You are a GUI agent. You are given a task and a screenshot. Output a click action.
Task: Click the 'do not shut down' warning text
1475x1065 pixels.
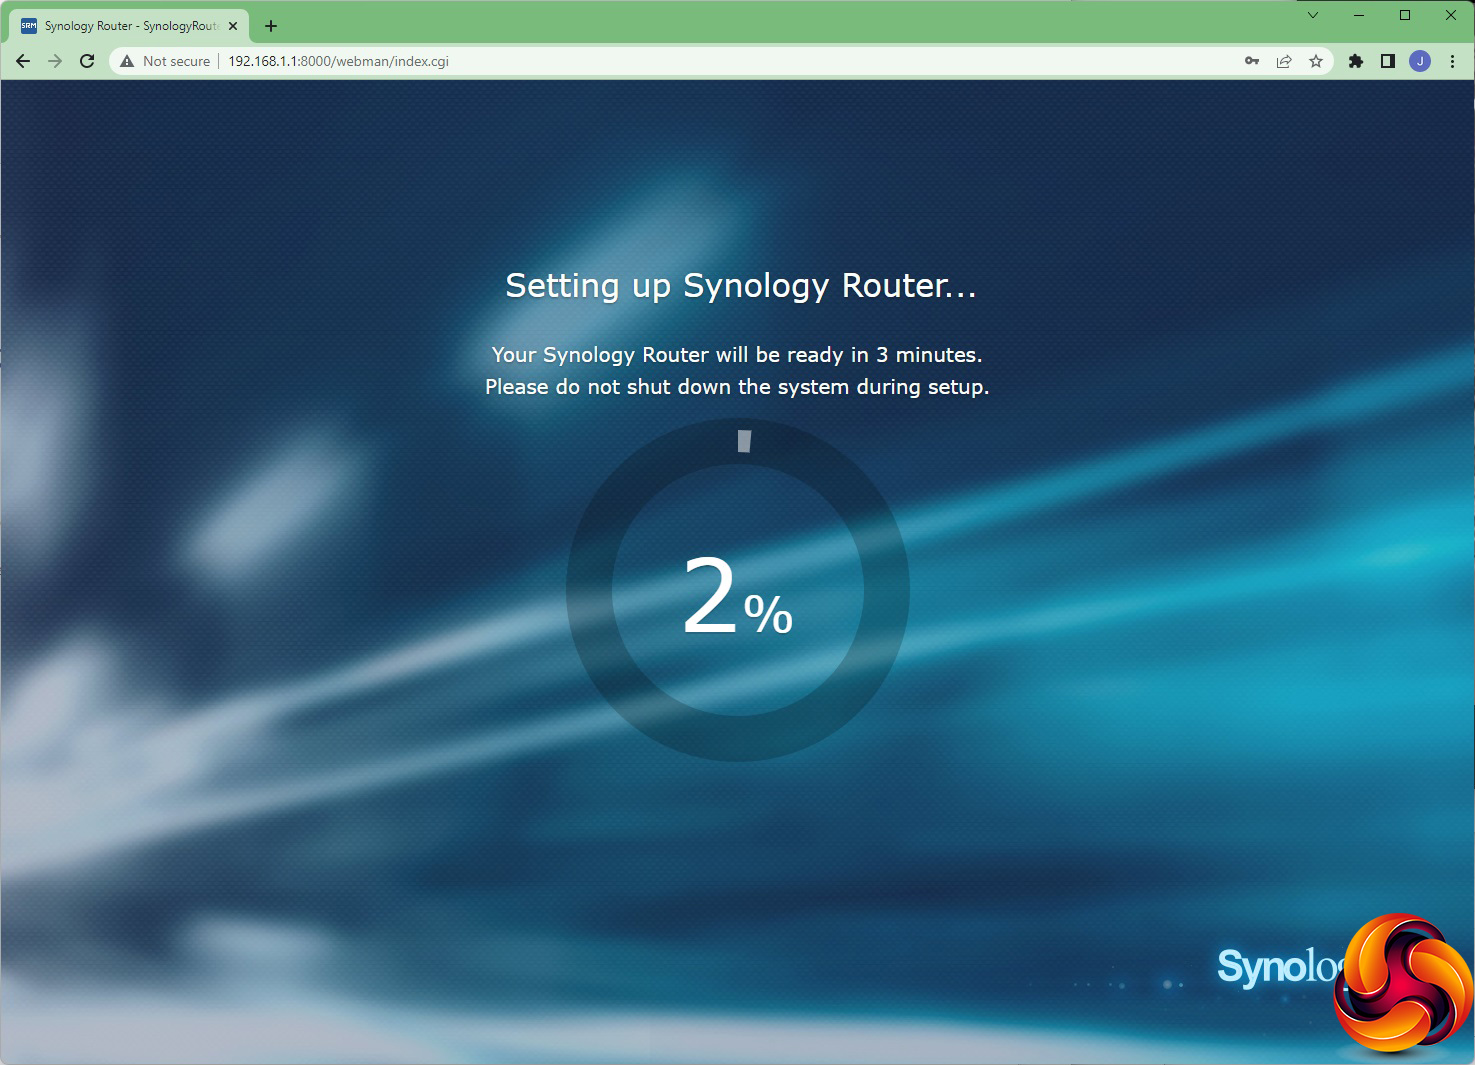pyautogui.click(x=737, y=387)
